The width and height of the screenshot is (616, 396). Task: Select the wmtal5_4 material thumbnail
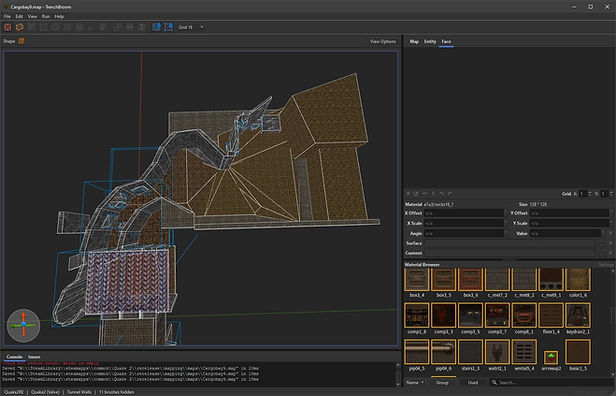point(524,352)
